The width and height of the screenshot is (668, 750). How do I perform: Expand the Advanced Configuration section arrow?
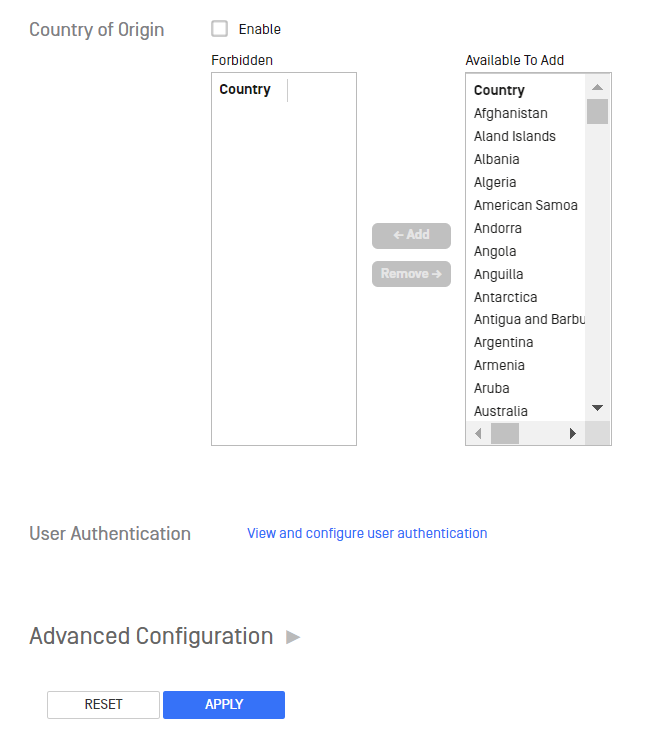293,637
